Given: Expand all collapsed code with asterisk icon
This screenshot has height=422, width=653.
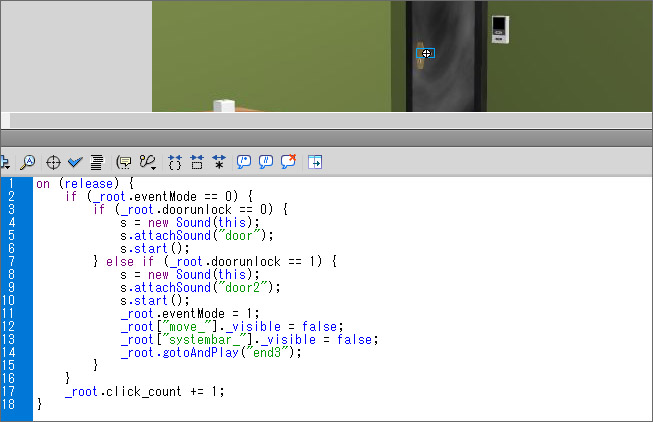Looking at the screenshot, I should pos(219,162).
